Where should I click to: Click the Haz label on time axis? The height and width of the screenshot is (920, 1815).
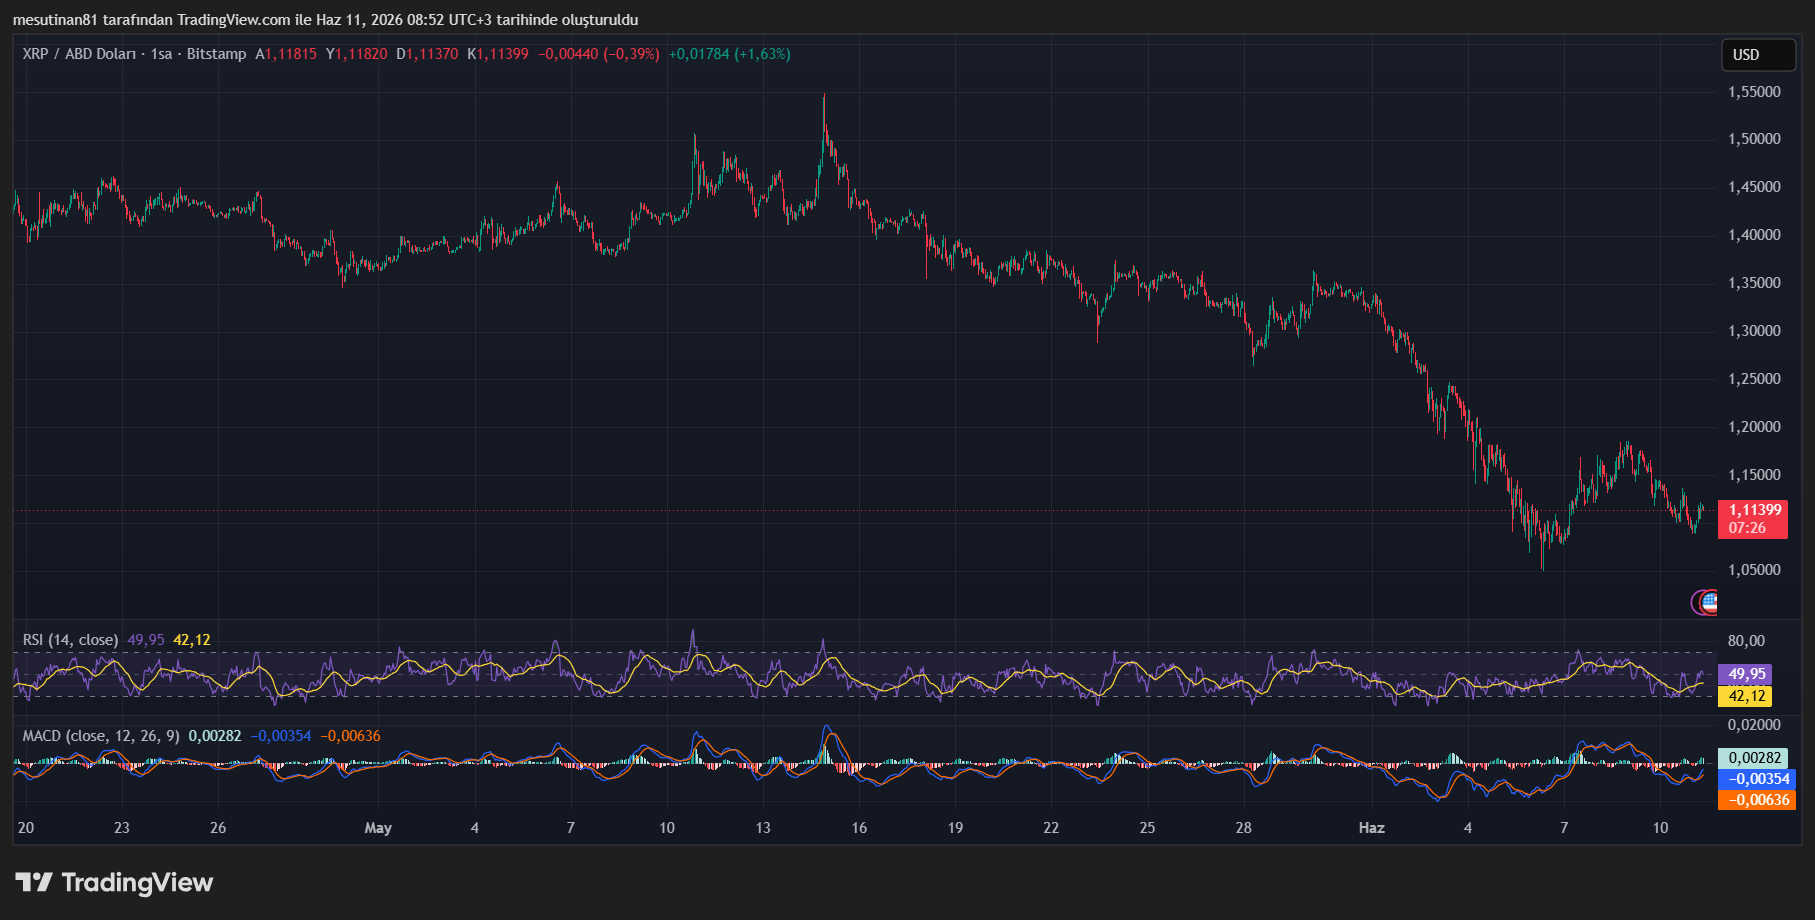[1372, 828]
